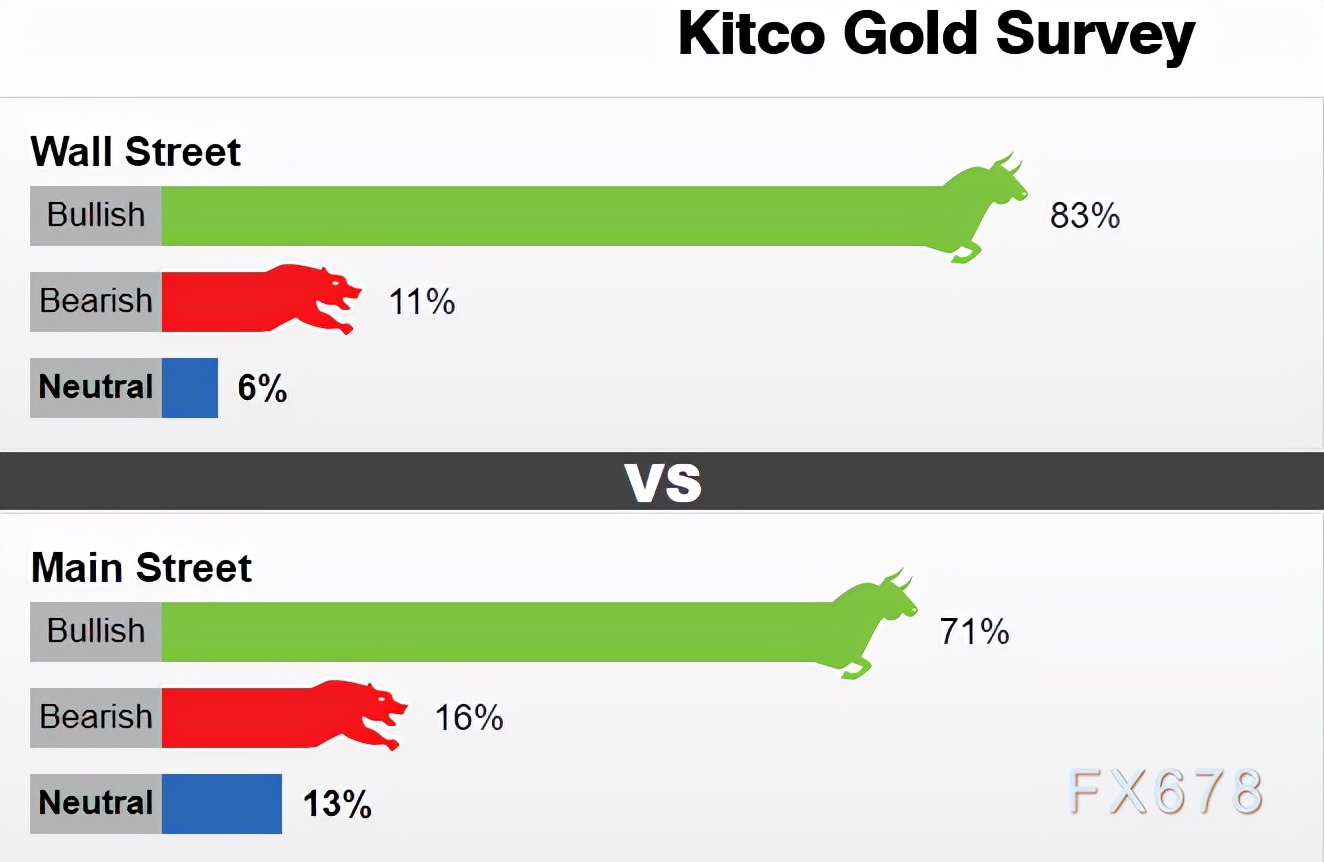Viewport: 1324px width, 862px height.
Task: Click the Main Street Neutral label
Action: click(96, 803)
